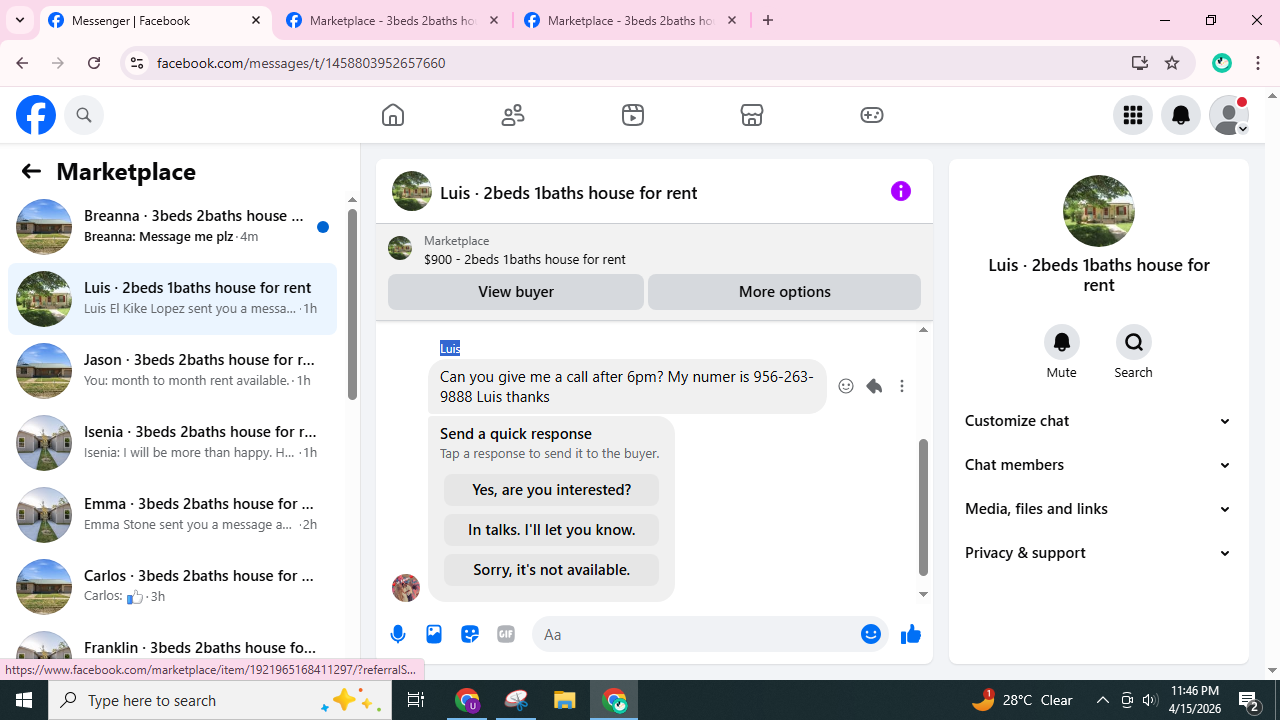
Task: Send 'In talks. I'll let you know.' response
Action: pyautogui.click(x=551, y=530)
